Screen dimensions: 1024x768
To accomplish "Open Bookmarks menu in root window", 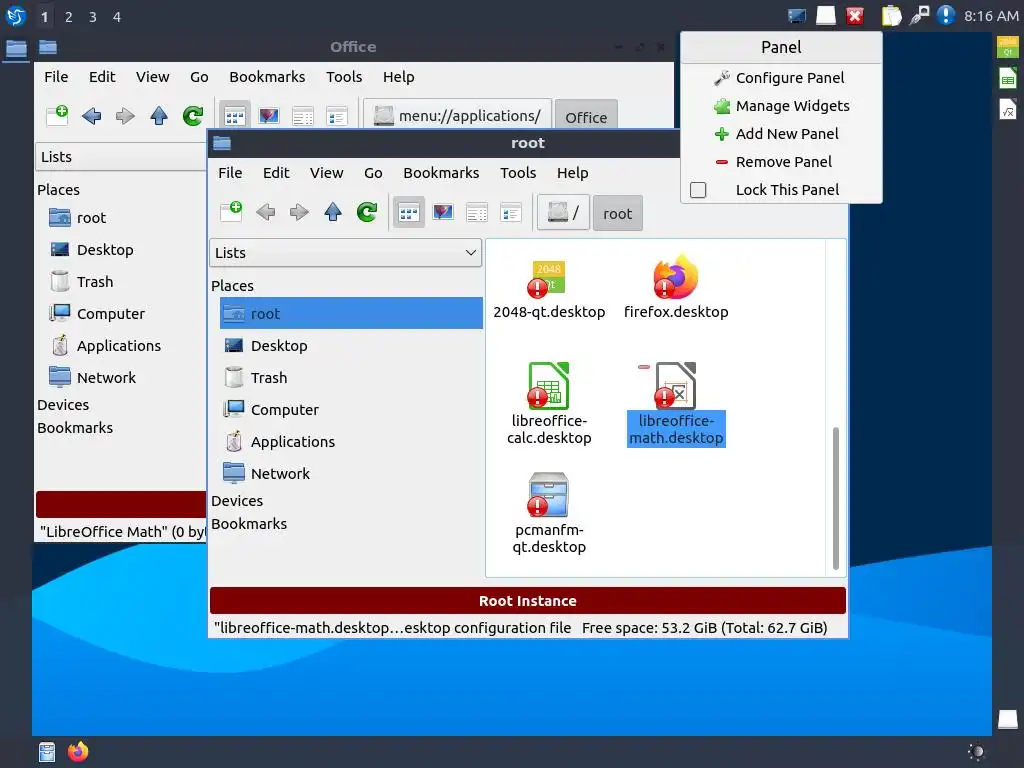I will [x=441, y=173].
